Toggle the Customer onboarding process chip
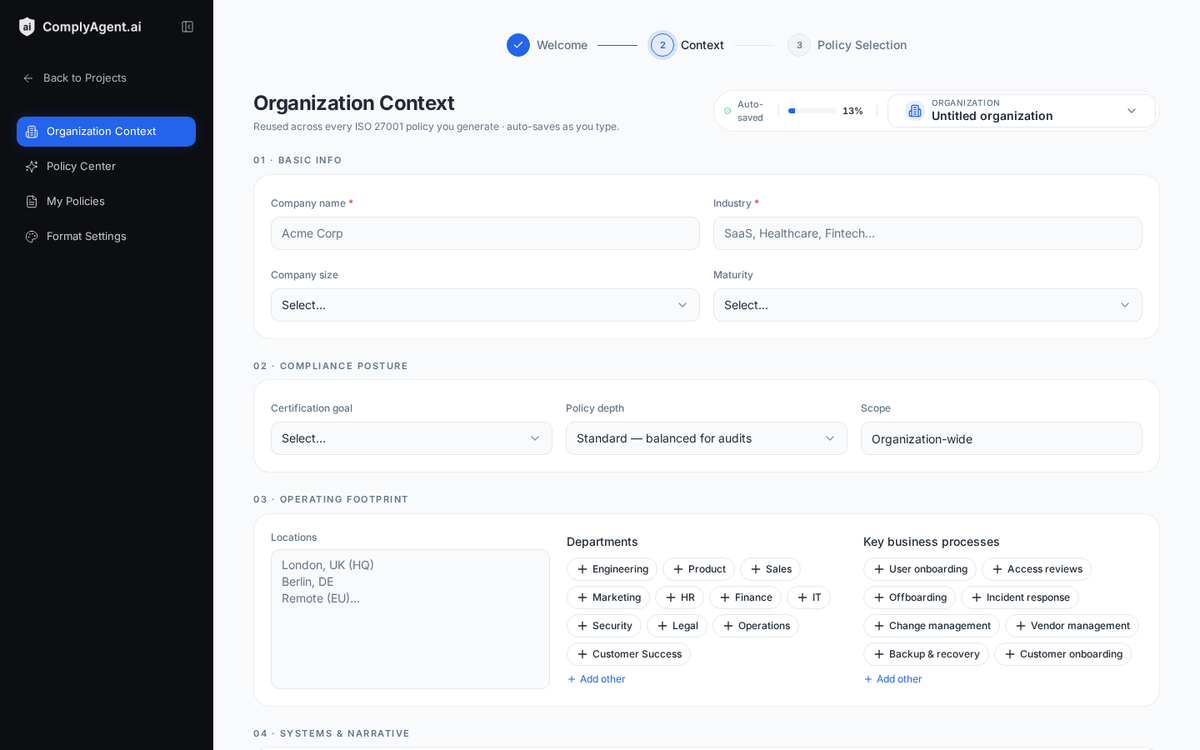Viewport: 1200px width, 750px height. (x=1063, y=654)
